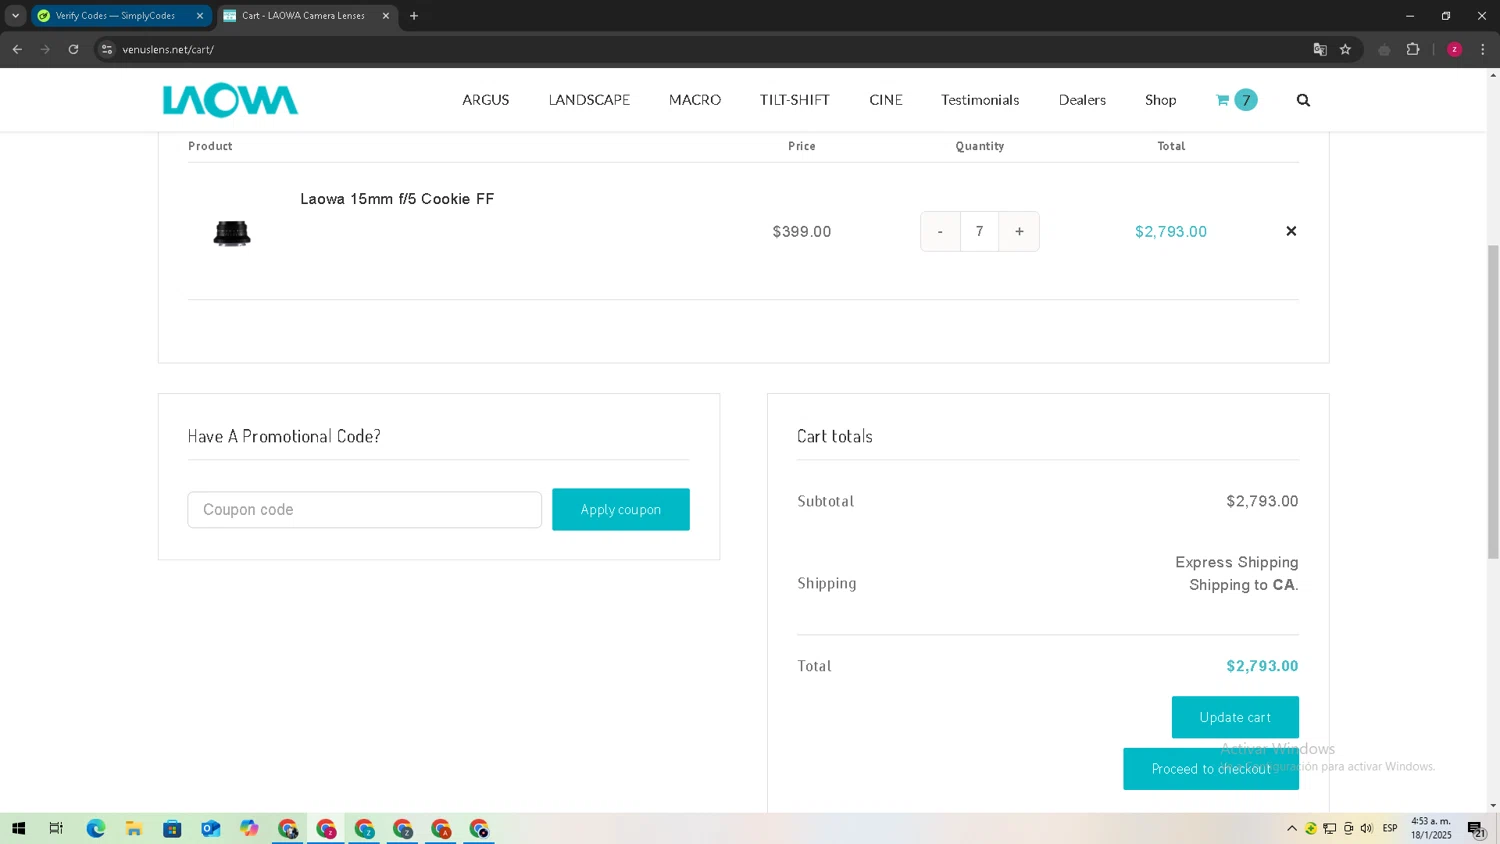
Task: Go back to the previous page
Action: click(17, 49)
